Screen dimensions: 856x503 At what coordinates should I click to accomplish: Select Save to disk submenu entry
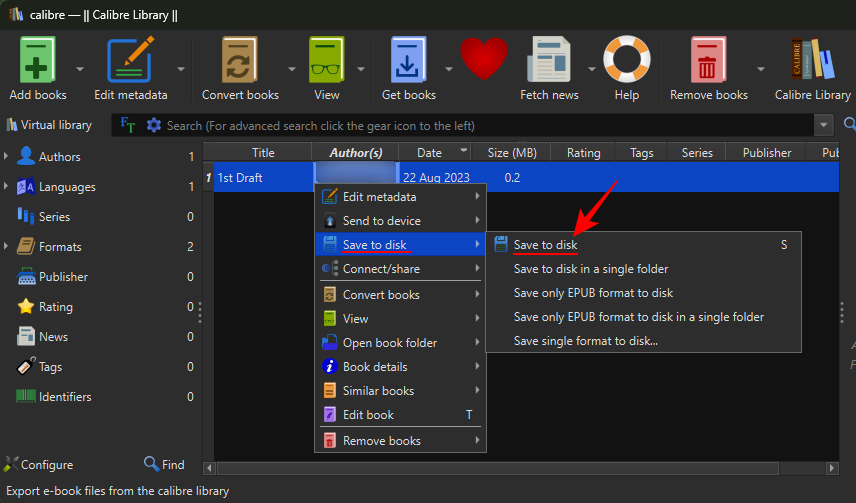pos(644,245)
